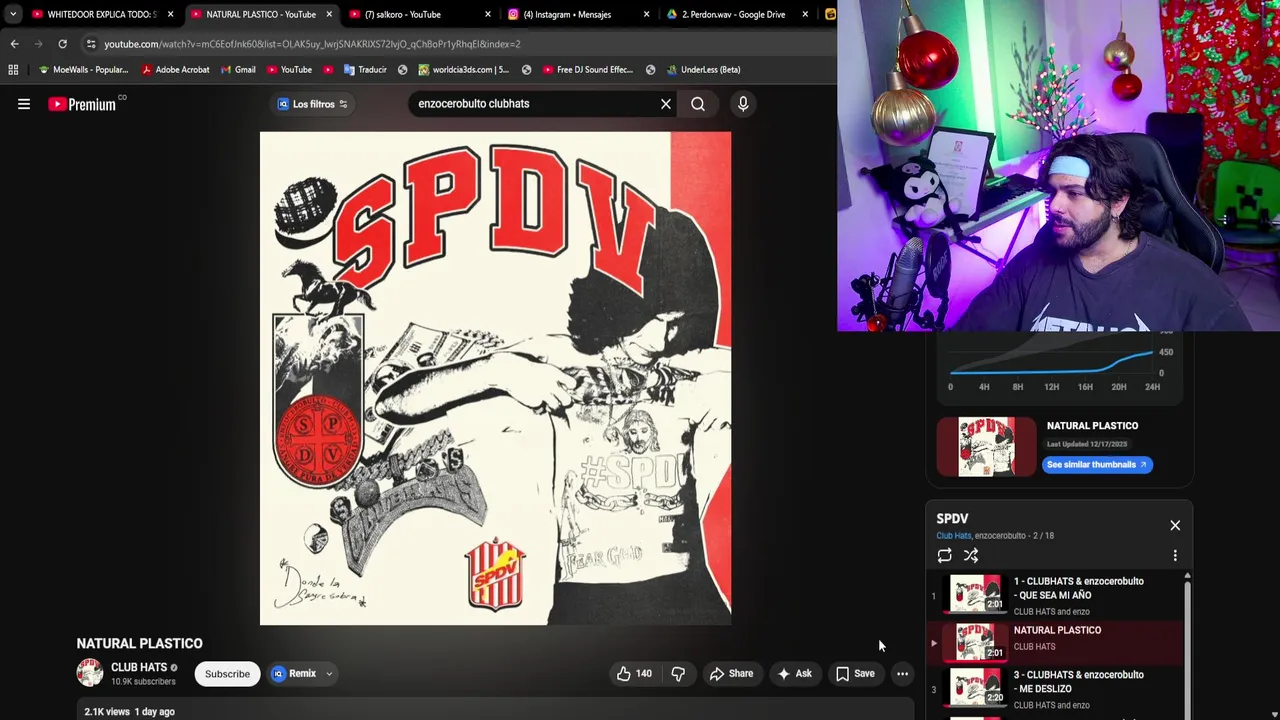1280x720 pixels.
Task: Start voice search with microphone icon
Action: coord(743,104)
